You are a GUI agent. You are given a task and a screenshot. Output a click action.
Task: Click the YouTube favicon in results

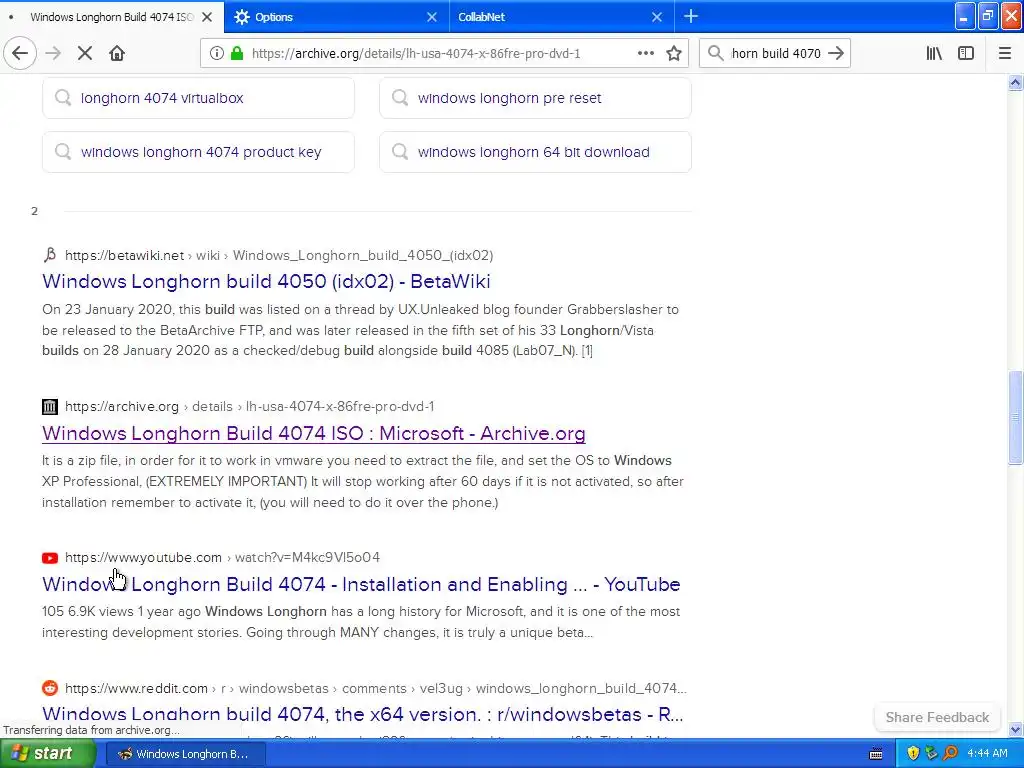[50, 558]
